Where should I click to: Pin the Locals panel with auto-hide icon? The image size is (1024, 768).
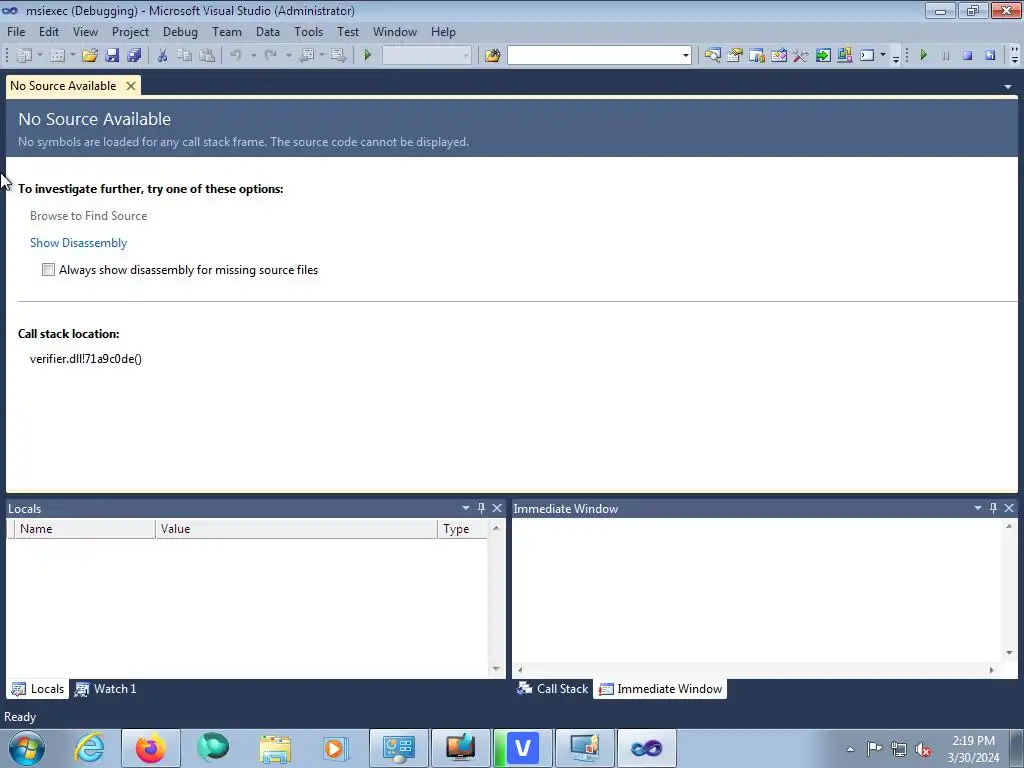tap(481, 508)
